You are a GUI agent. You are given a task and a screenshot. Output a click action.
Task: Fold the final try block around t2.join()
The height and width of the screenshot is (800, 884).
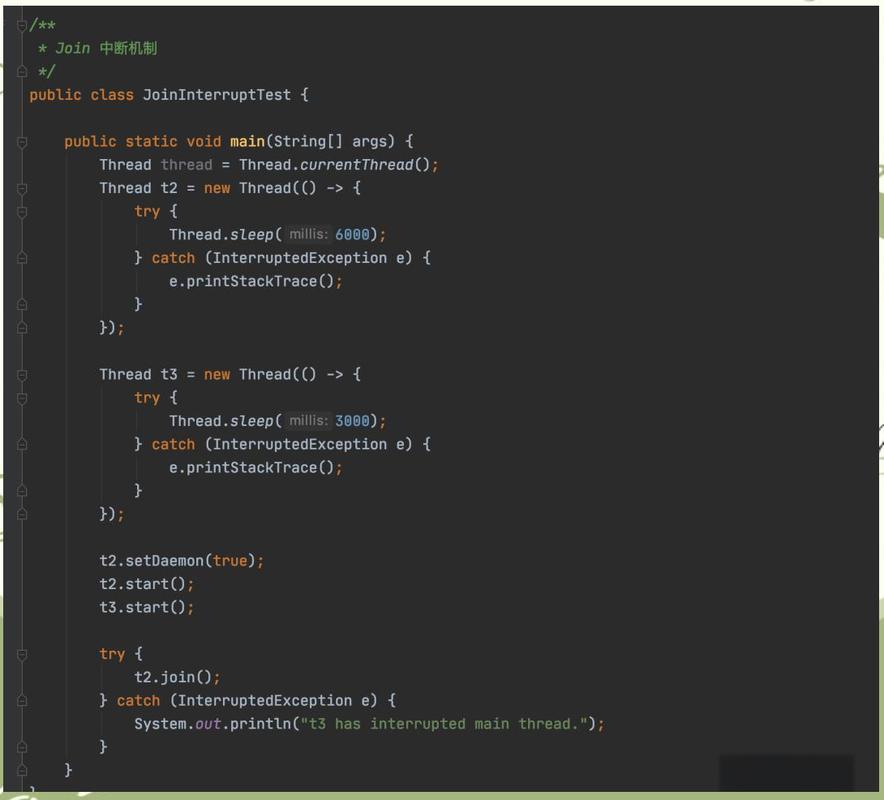(x=22, y=653)
